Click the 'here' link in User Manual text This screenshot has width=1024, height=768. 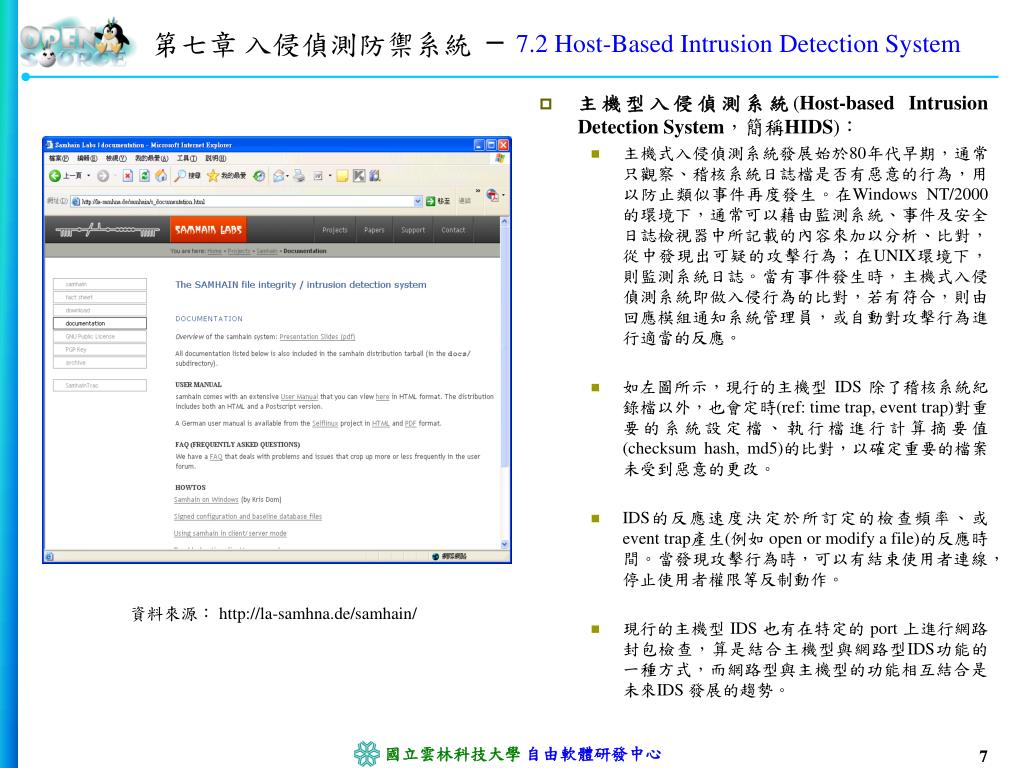[x=382, y=396]
